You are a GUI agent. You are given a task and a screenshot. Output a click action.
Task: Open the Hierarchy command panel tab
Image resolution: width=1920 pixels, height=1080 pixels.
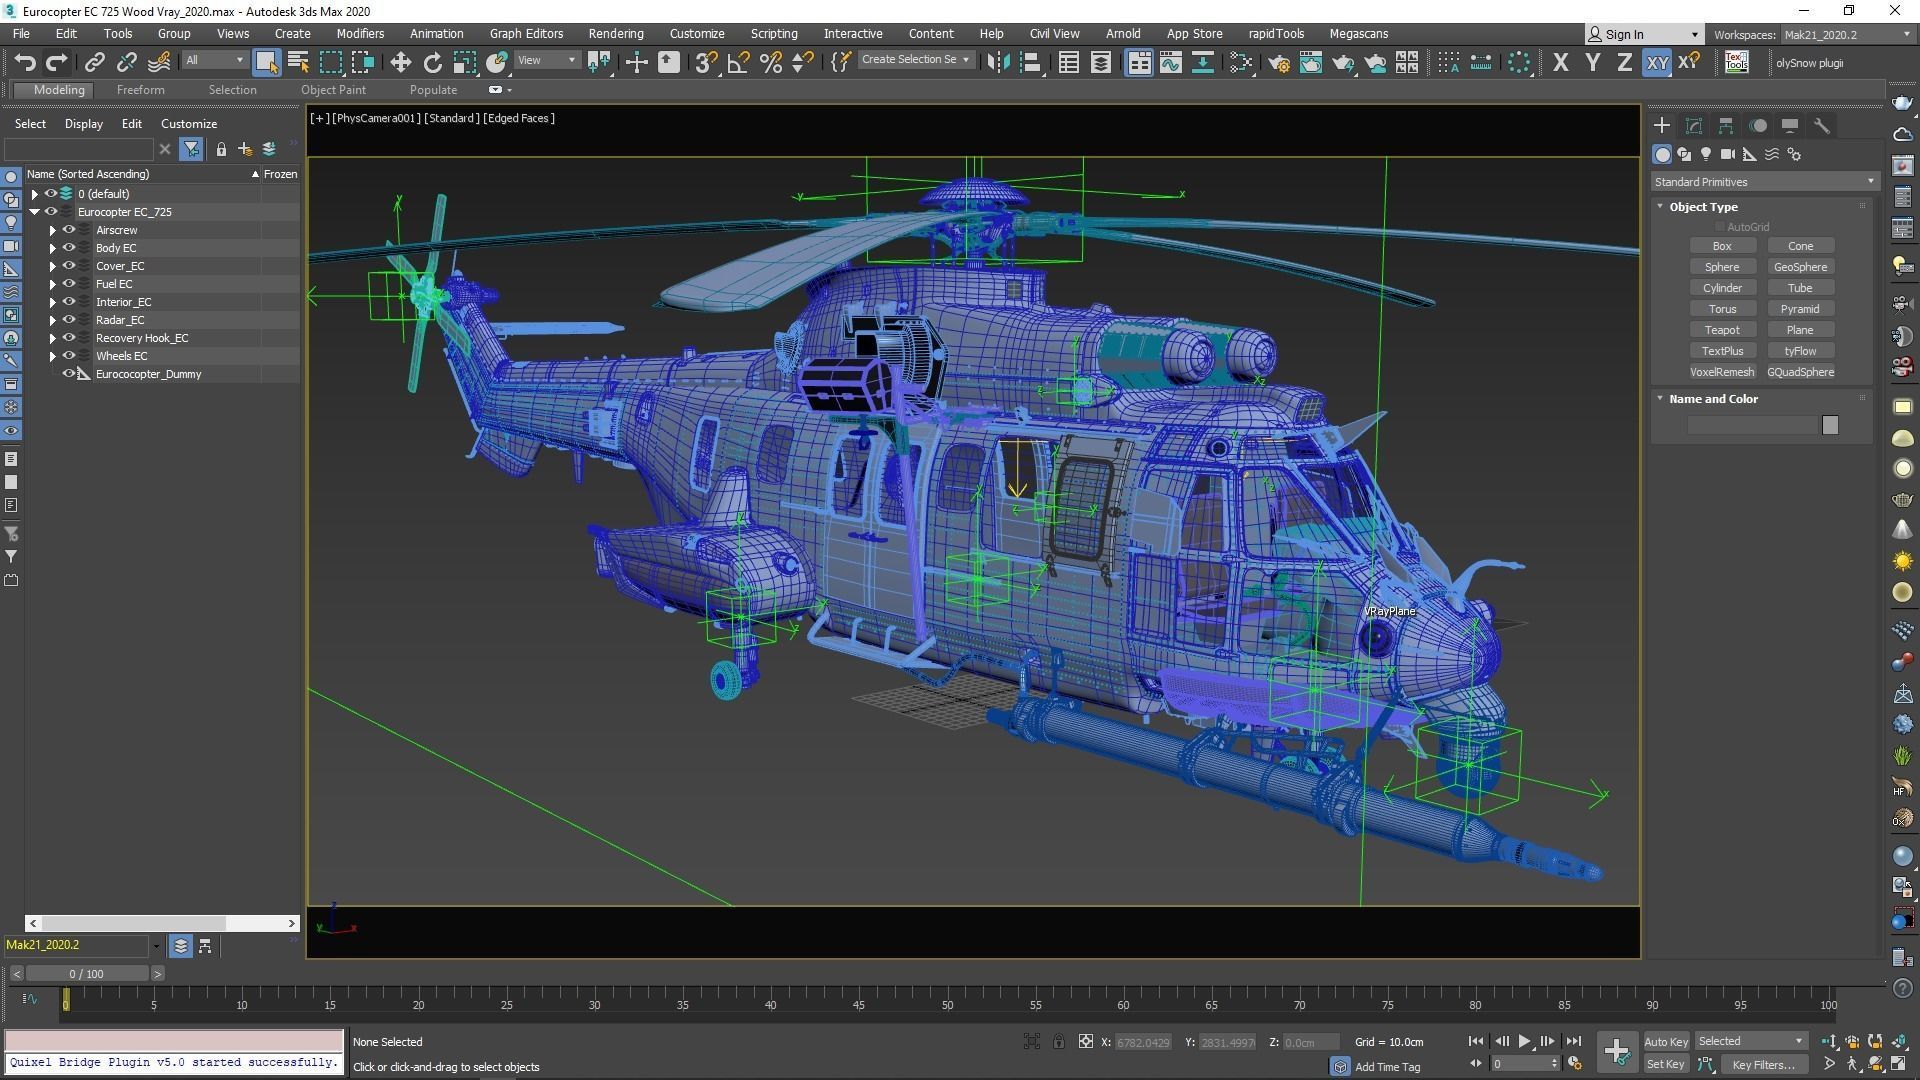click(x=1725, y=126)
